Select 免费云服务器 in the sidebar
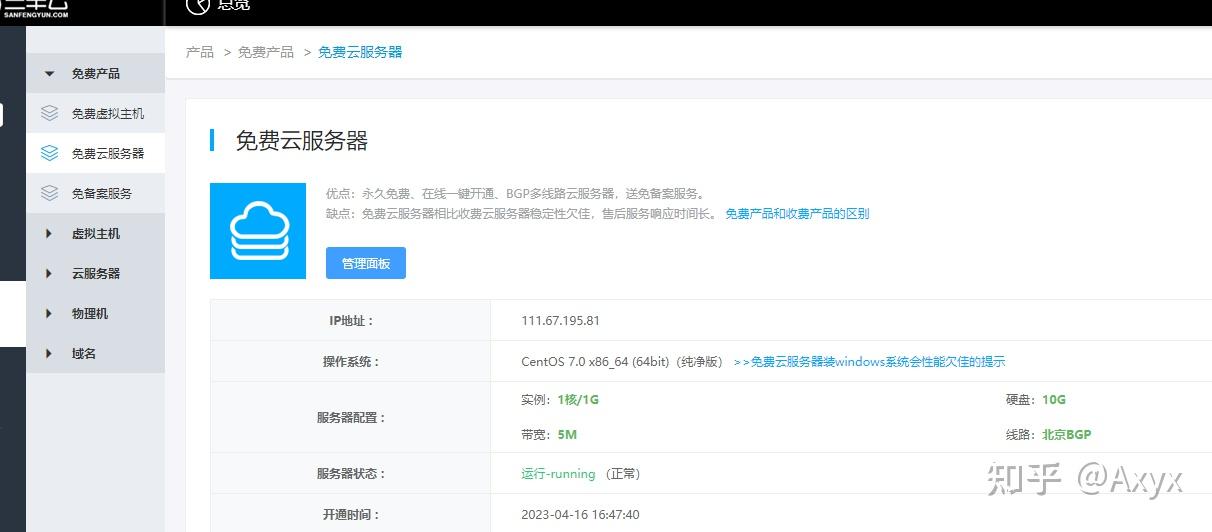Viewport: 1212px width, 532px height. pyautogui.click(x=96, y=153)
